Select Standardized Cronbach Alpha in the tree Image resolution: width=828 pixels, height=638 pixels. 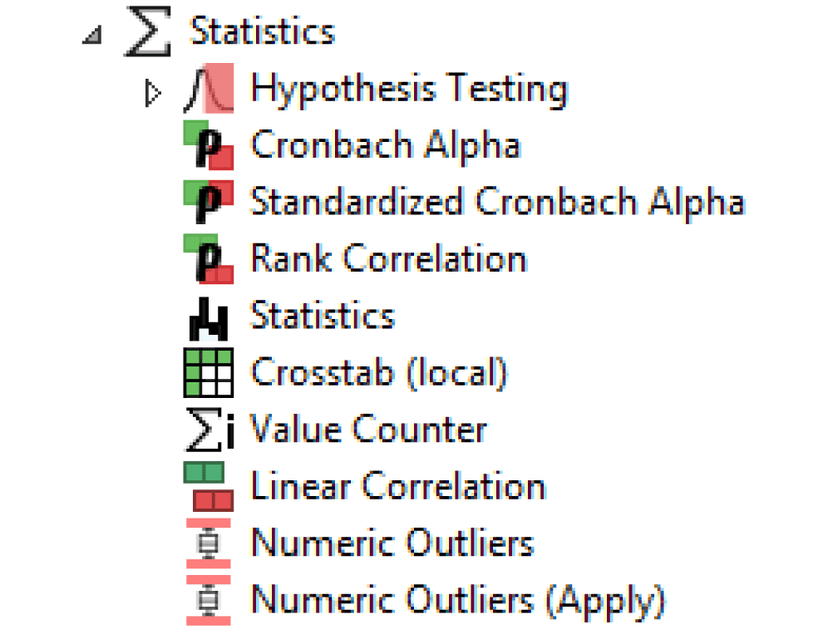[497, 202]
